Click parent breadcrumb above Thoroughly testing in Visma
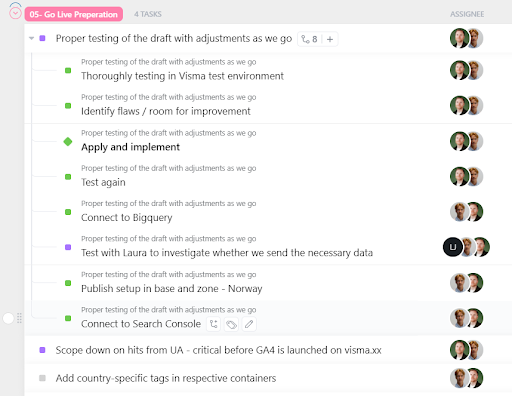Image resolution: width=512 pixels, height=396 pixels. [x=169, y=62]
